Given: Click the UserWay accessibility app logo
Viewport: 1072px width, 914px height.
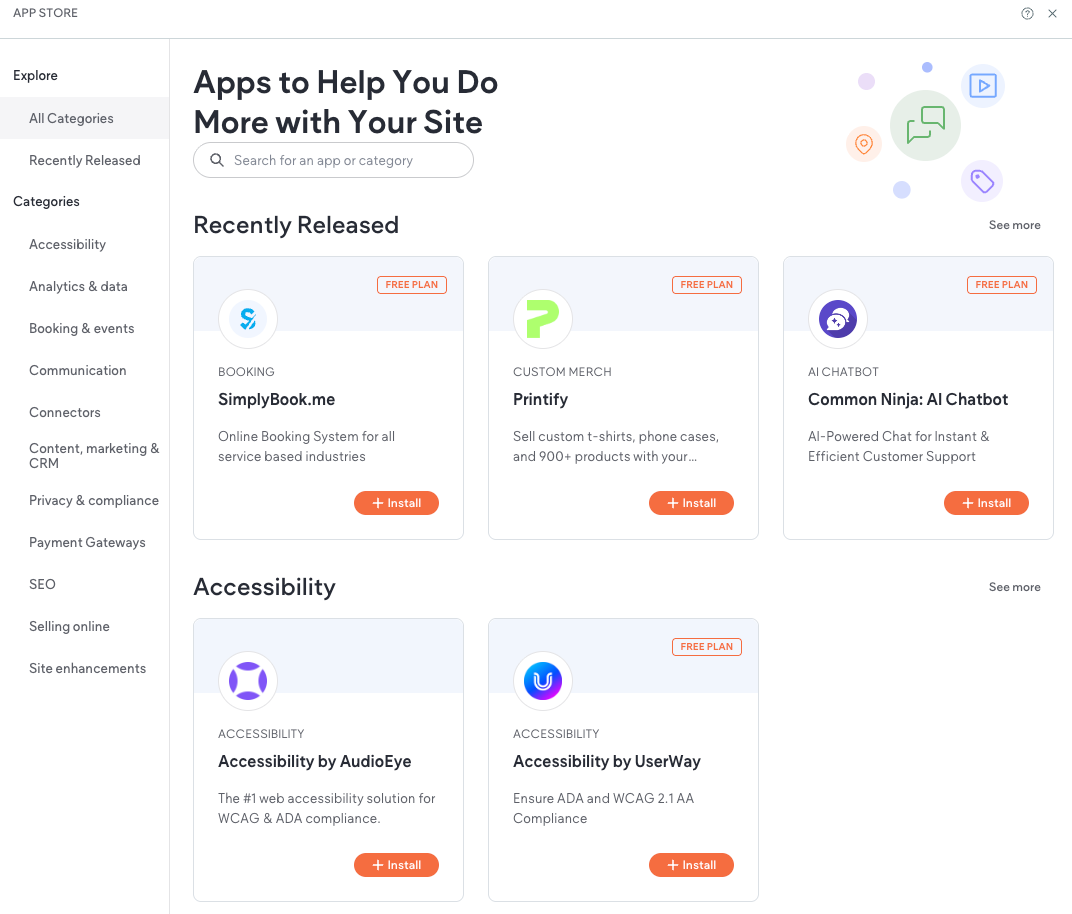Looking at the screenshot, I should (542, 681).
